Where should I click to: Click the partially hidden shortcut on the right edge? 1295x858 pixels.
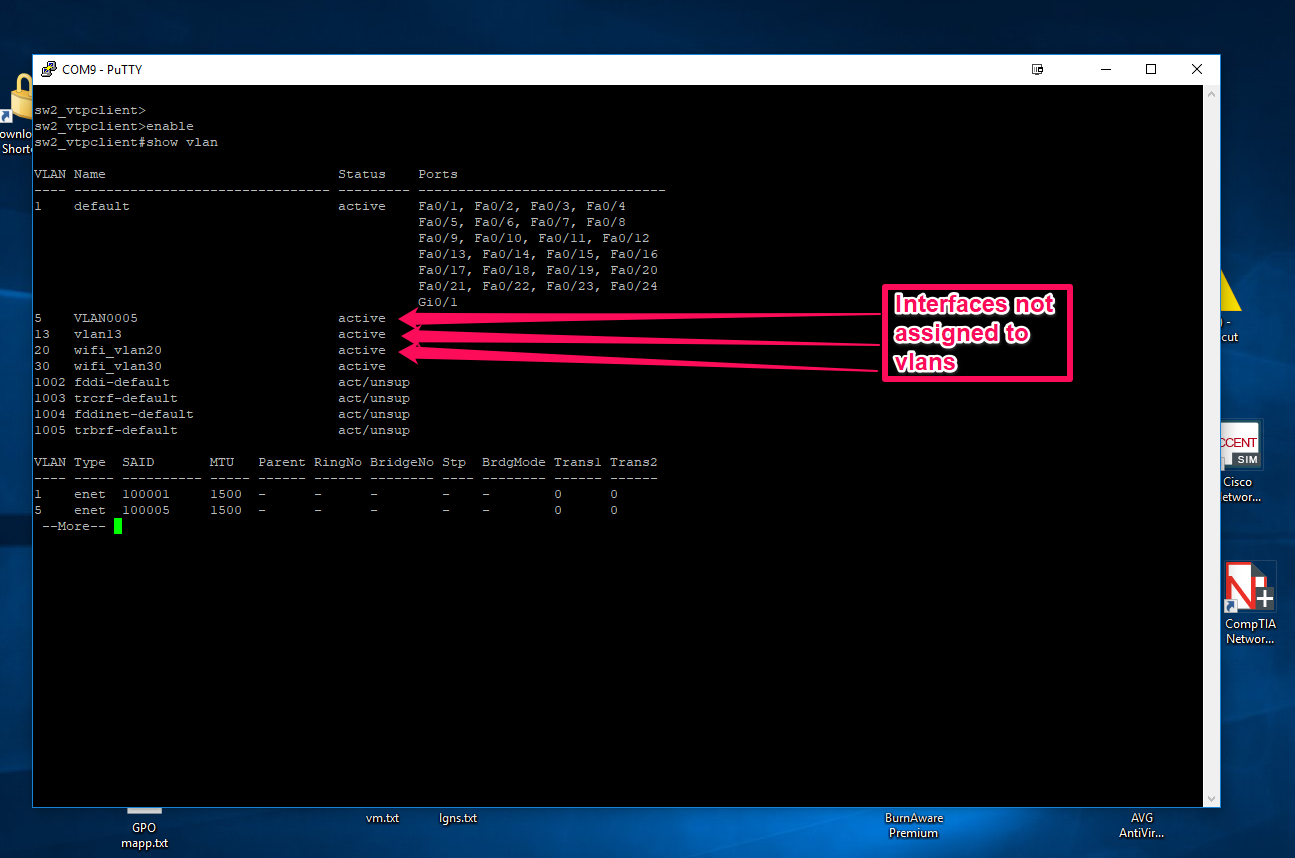point(1228,325)
